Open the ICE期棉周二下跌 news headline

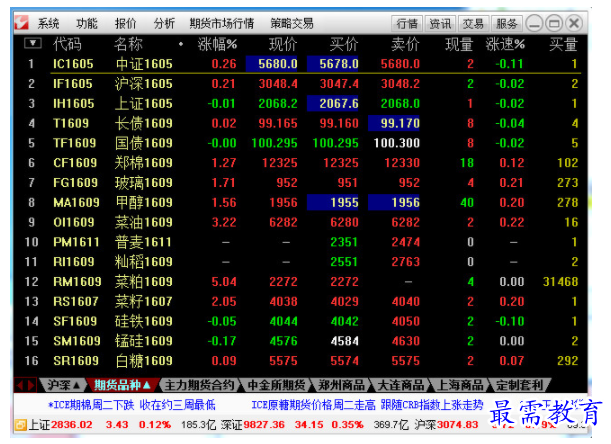click(132, 405)
